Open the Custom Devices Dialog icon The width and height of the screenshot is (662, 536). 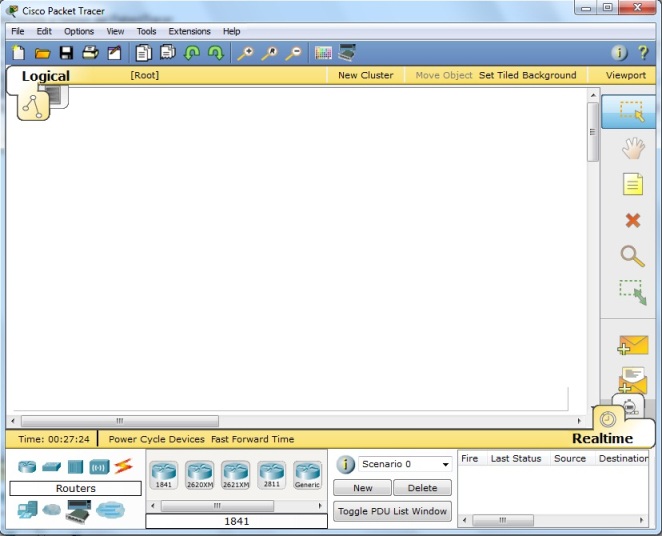tap(347, 52)
